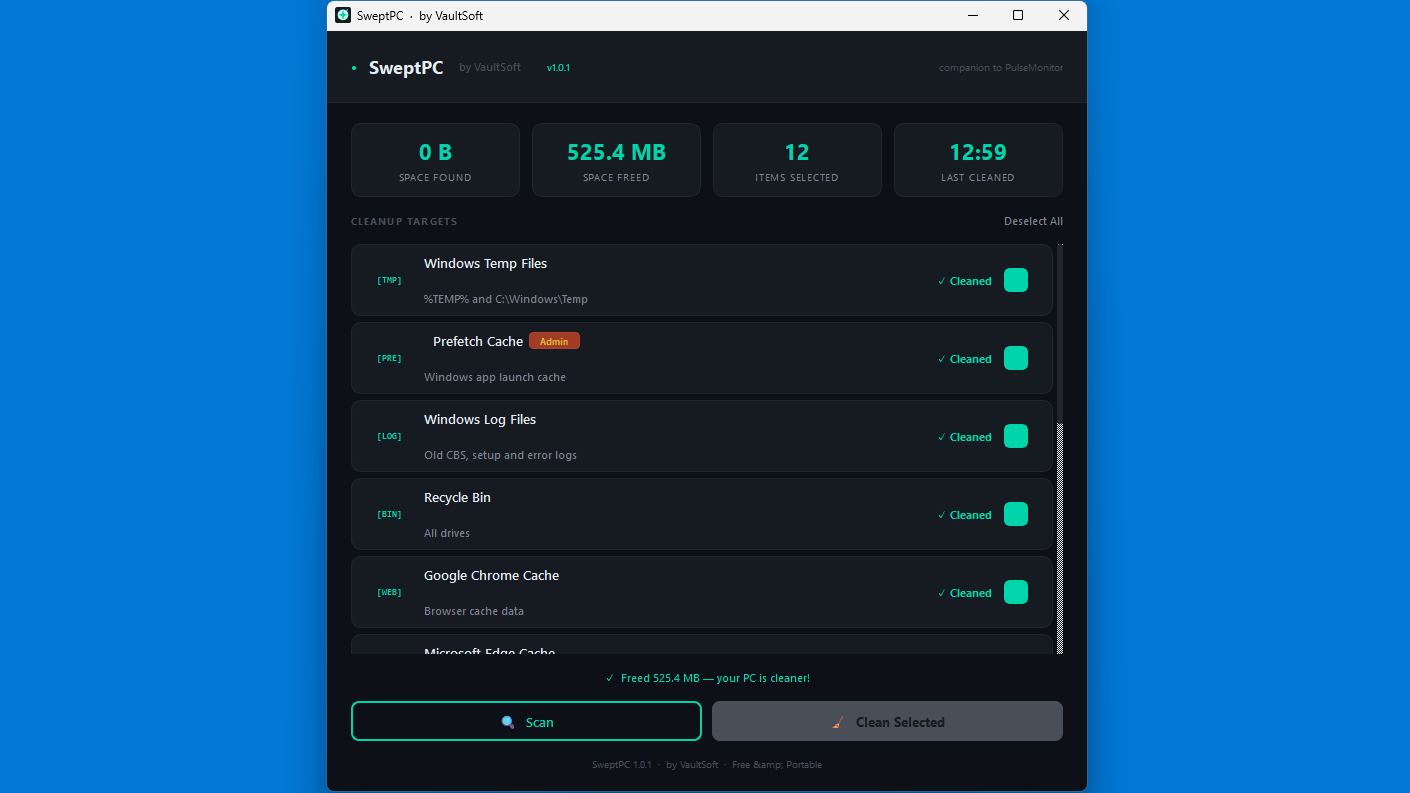Click the Deselect All link
This screenshot has height=793, width=1410.
coord(1033,221)
